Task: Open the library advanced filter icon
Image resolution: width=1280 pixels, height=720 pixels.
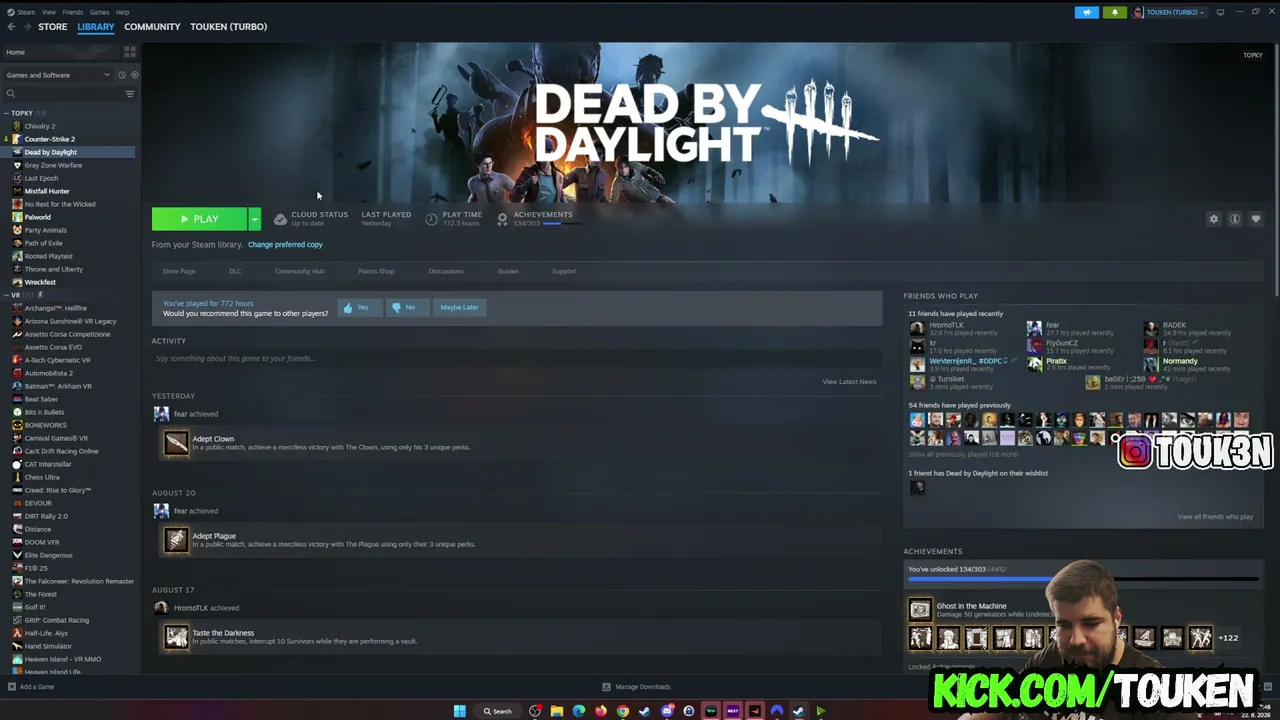Action: pyautogui.click(x=129, y=94)
